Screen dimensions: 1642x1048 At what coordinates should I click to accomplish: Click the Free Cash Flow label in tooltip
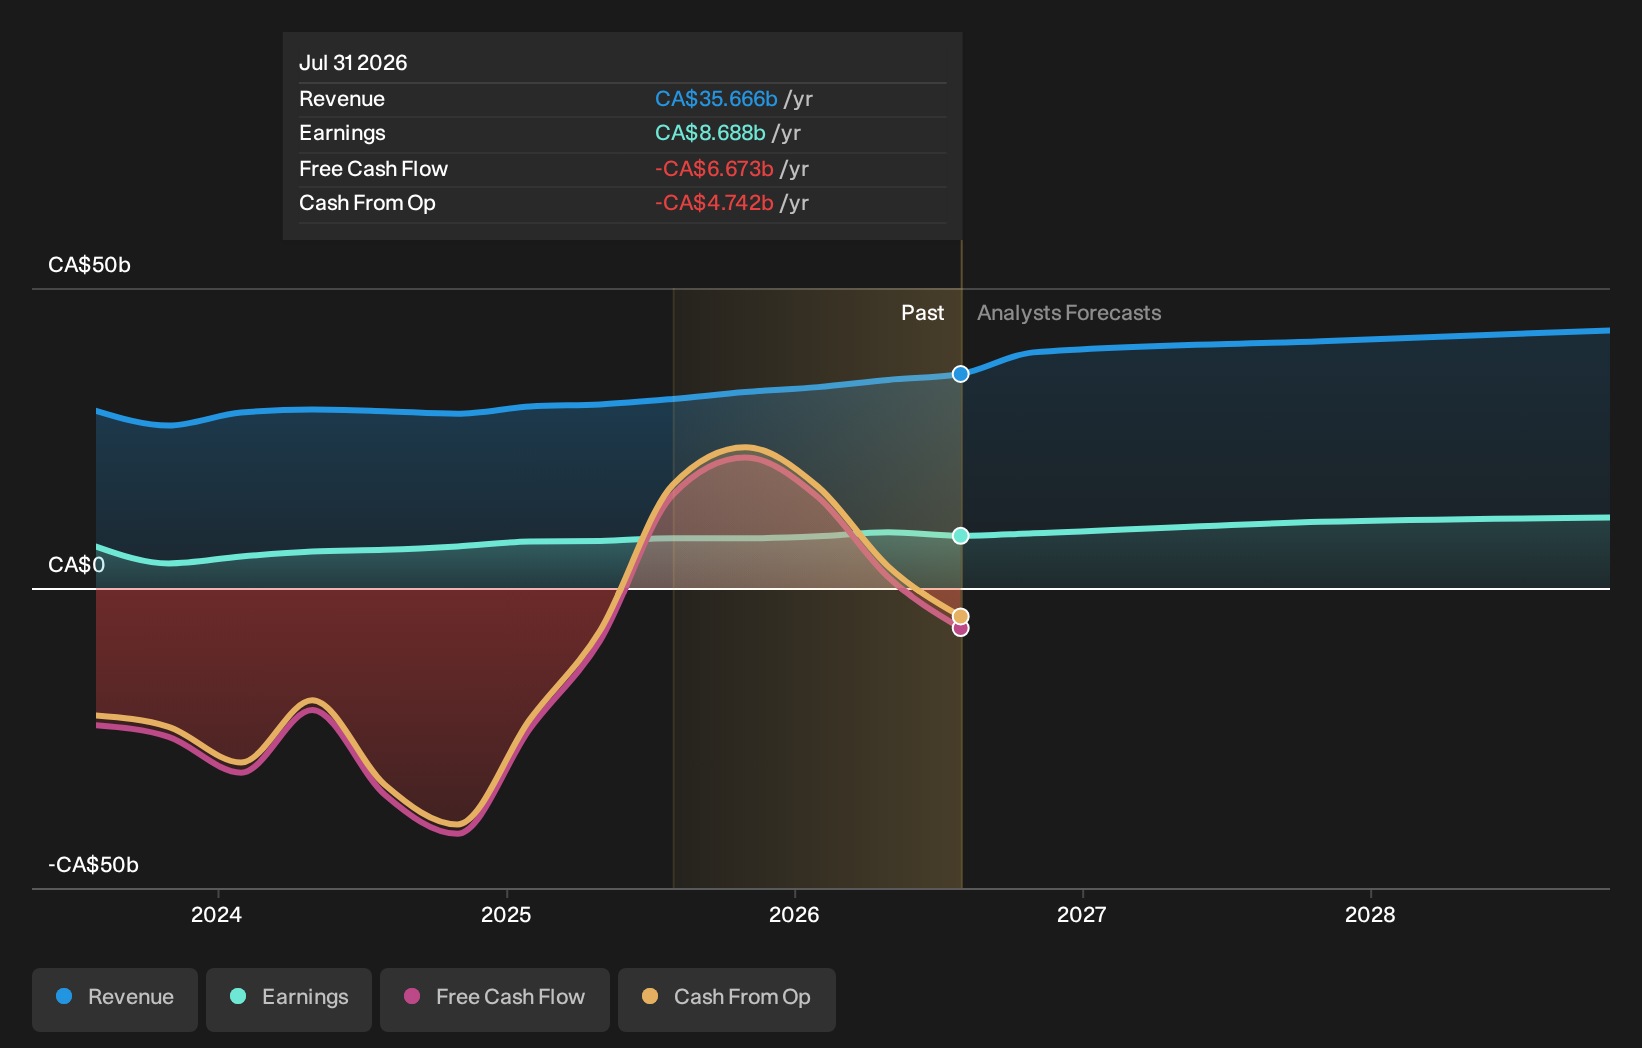pos(373,169)
